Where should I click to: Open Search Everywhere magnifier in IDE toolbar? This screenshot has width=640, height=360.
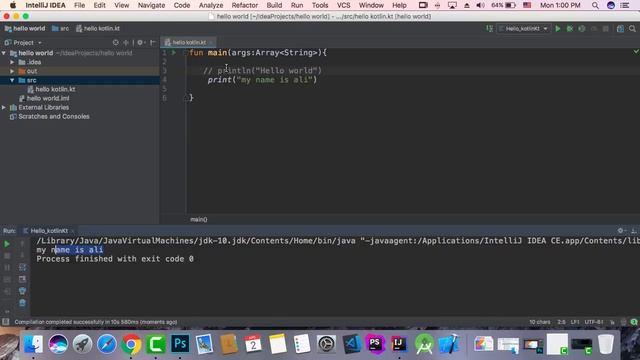pyautogui.click(x=632, y=29)
